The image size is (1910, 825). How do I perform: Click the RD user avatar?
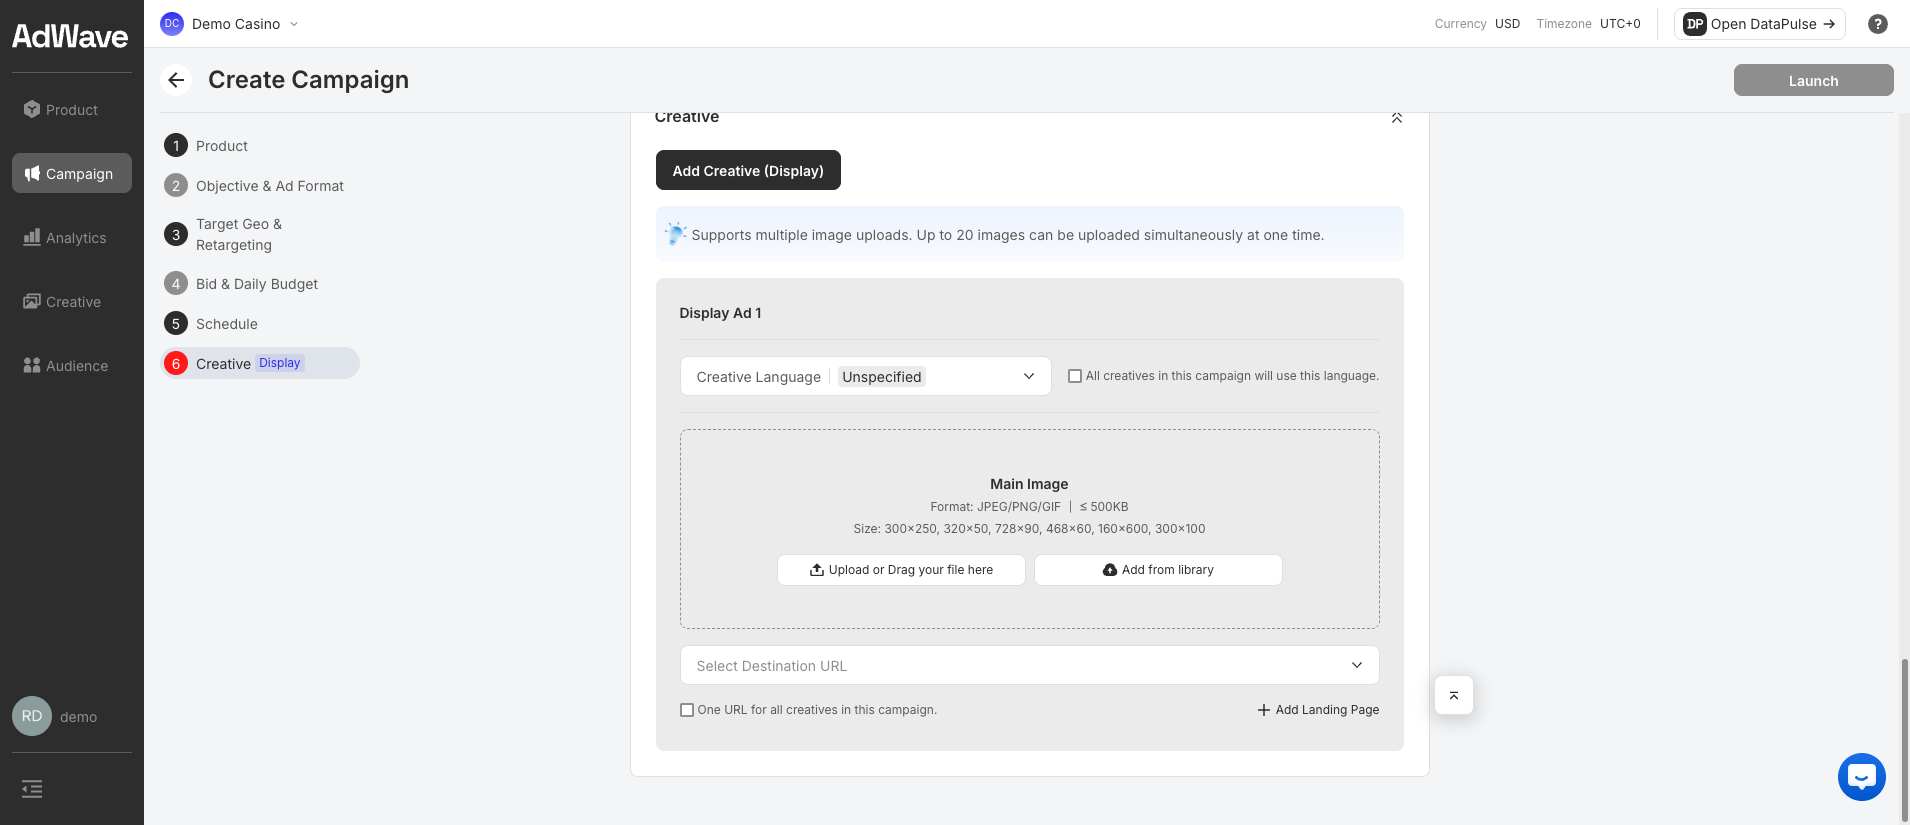pos(32,716)
